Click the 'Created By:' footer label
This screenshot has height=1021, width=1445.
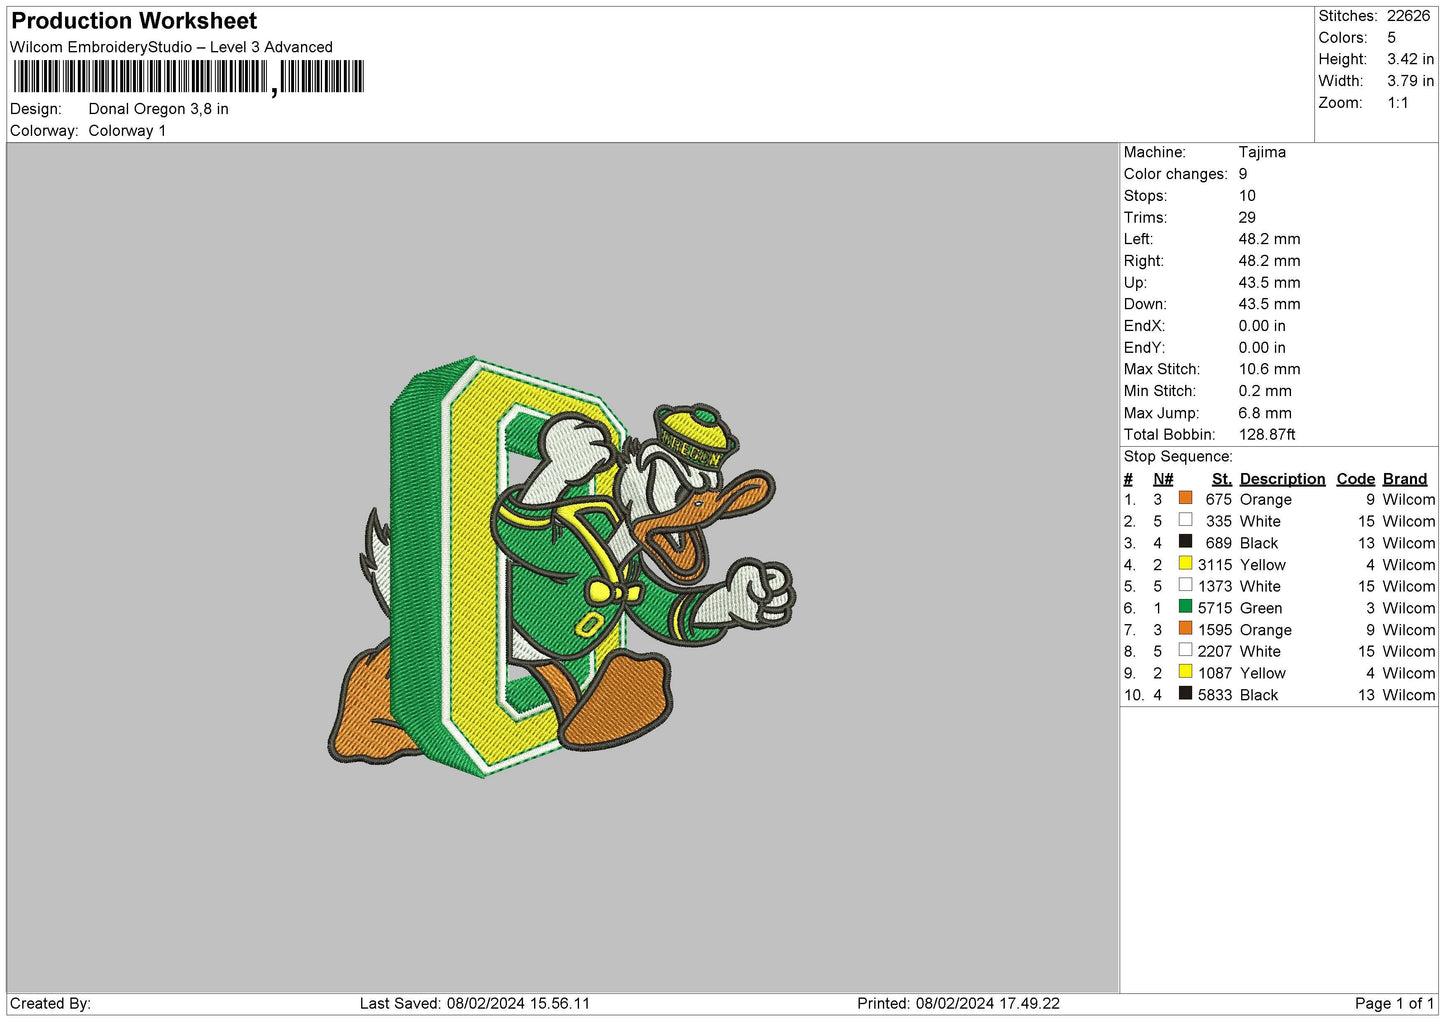point(50,1003)
